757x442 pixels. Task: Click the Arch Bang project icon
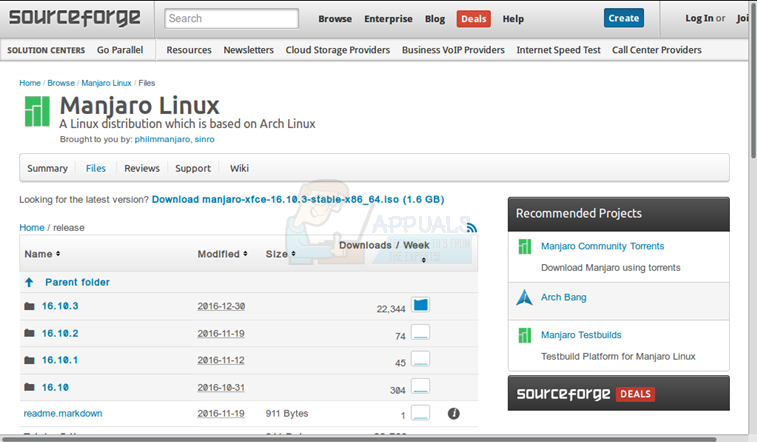[x=524, y=298]
